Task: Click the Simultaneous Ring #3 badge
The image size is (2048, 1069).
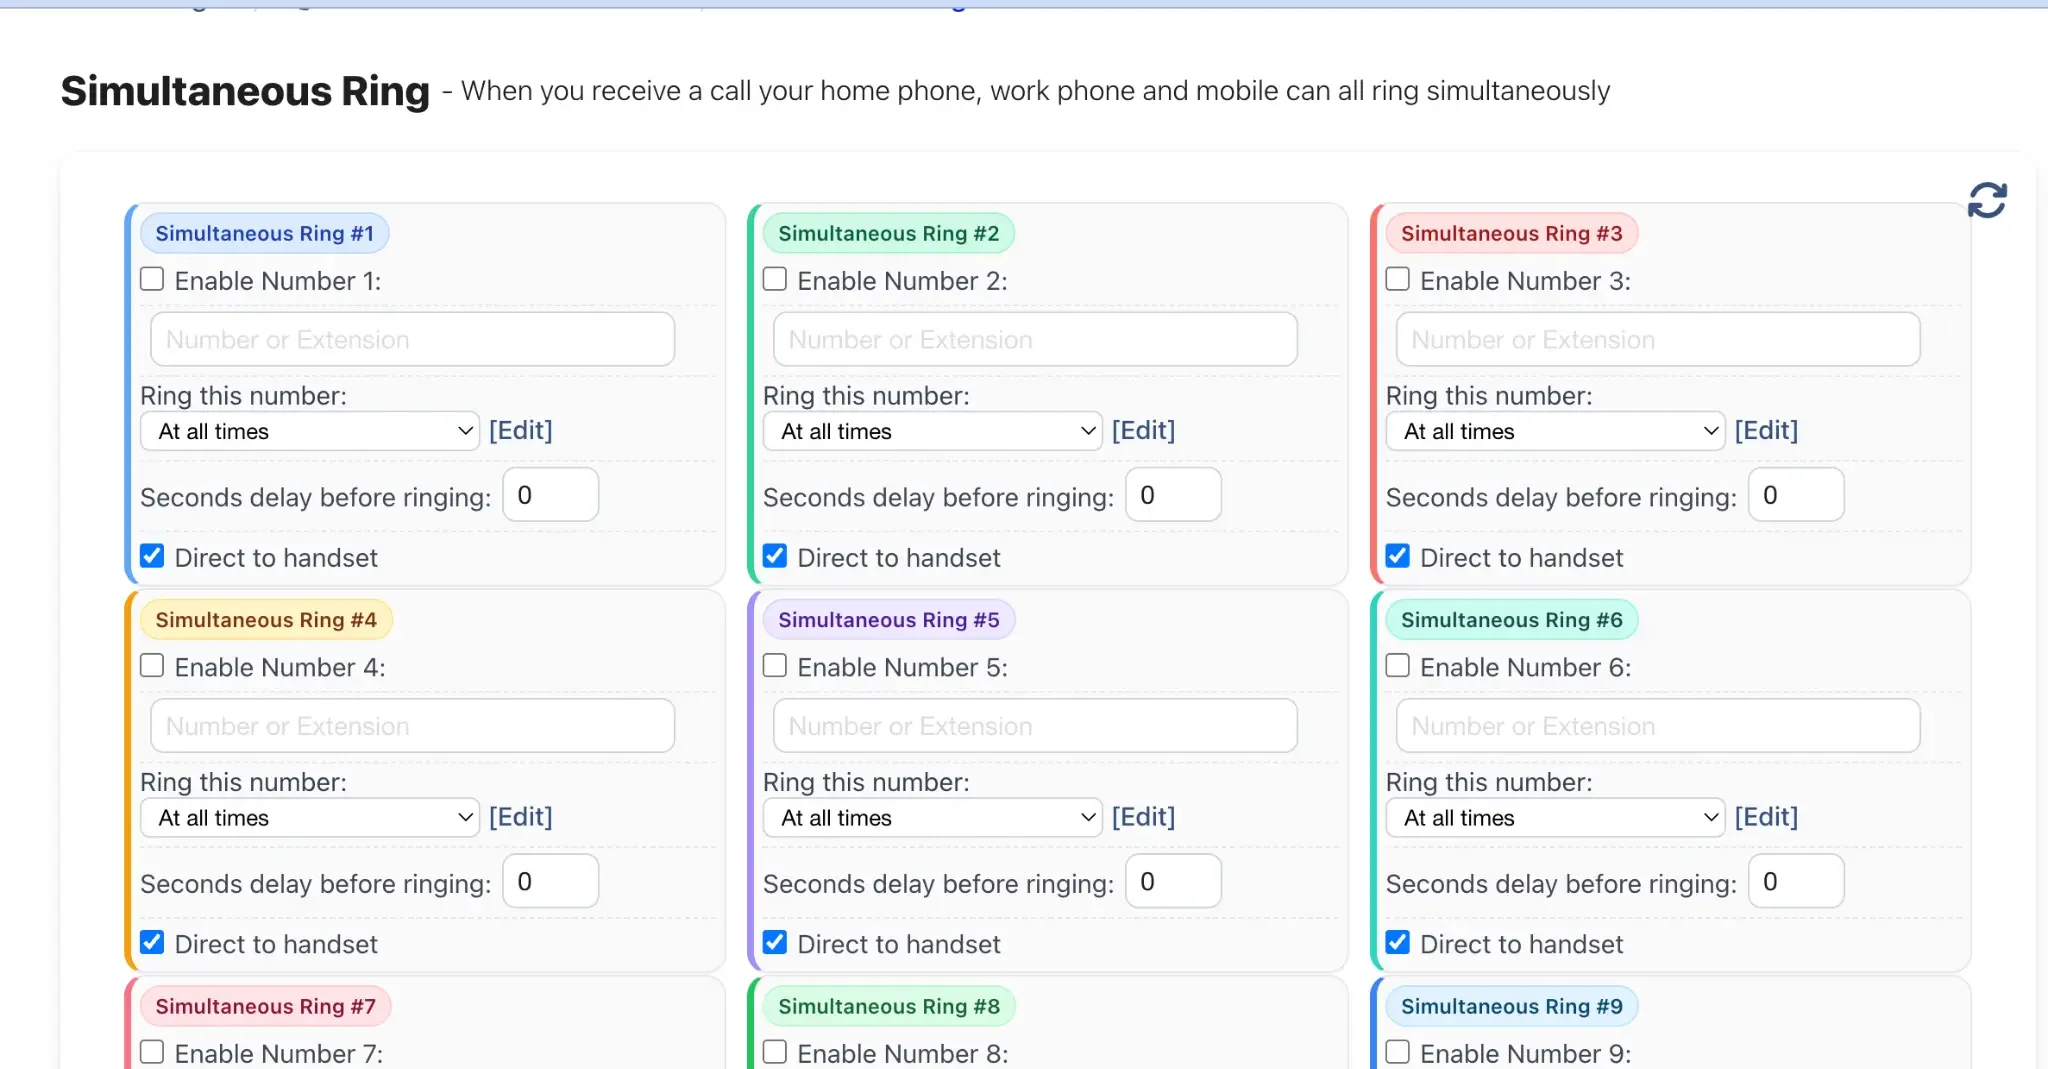Action: tap(1511, 233)
